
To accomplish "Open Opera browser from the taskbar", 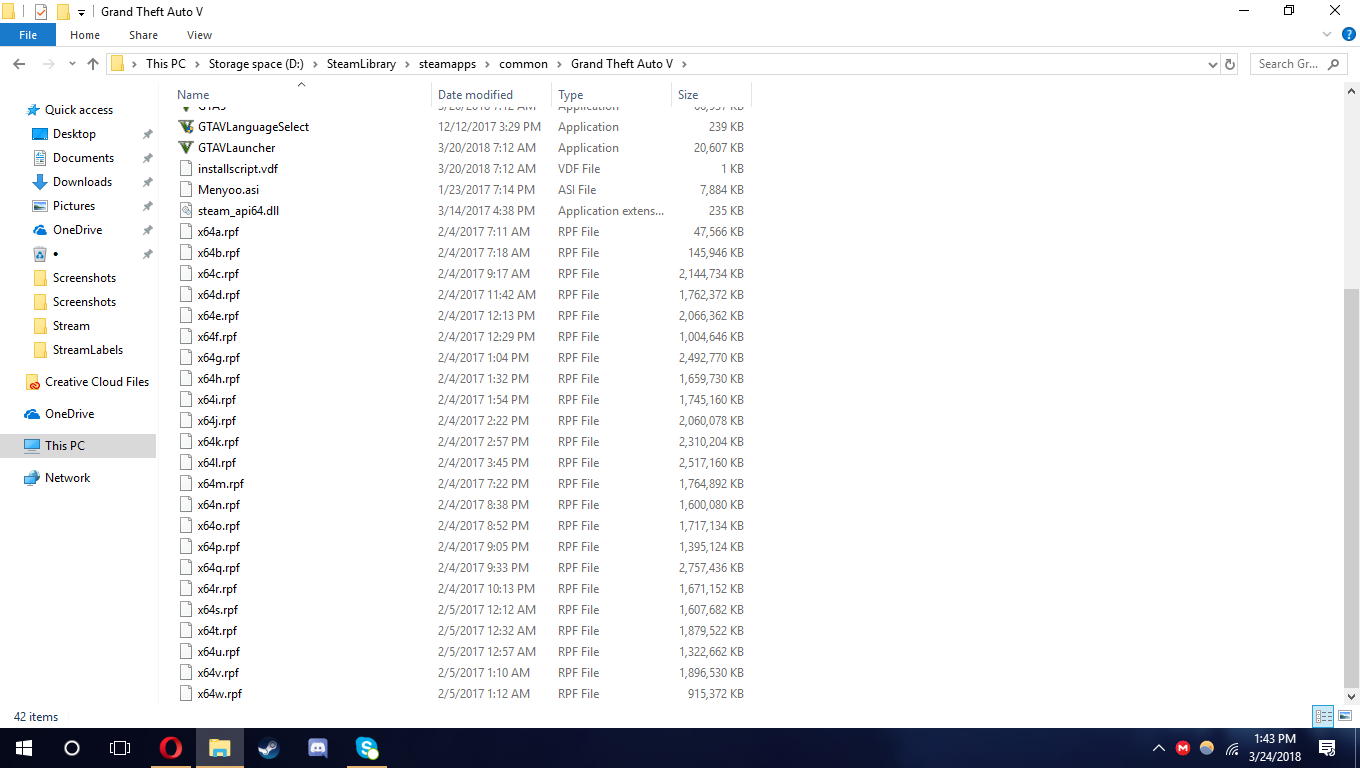I will 171,748.
